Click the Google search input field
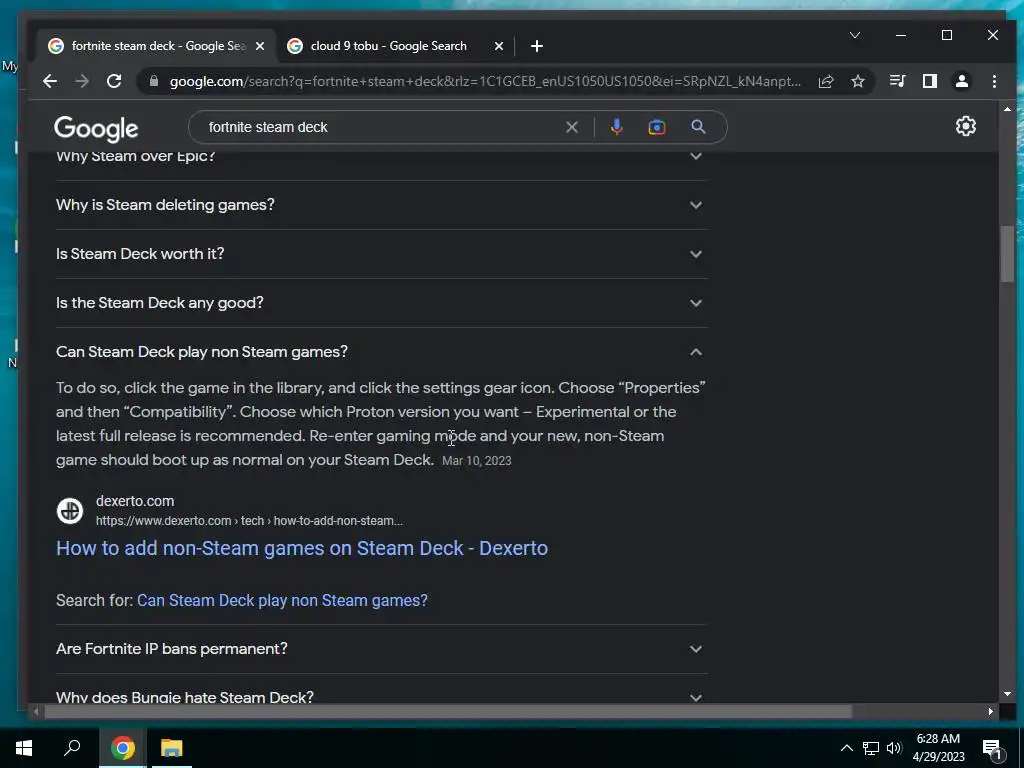 [382, 127]
